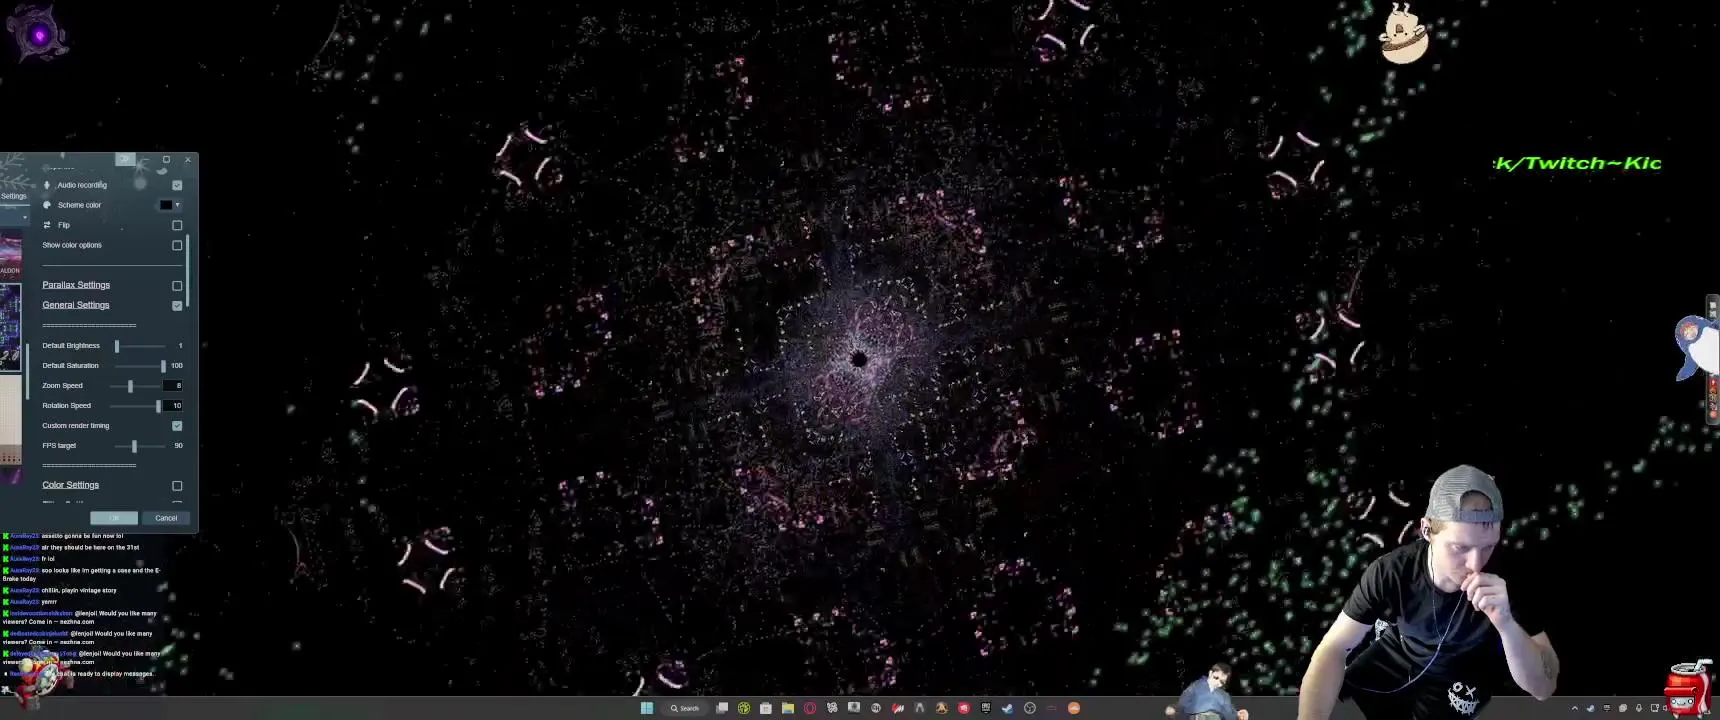
Task: Pick the black Scheme color swatch
Action: [x=166, y=205]
